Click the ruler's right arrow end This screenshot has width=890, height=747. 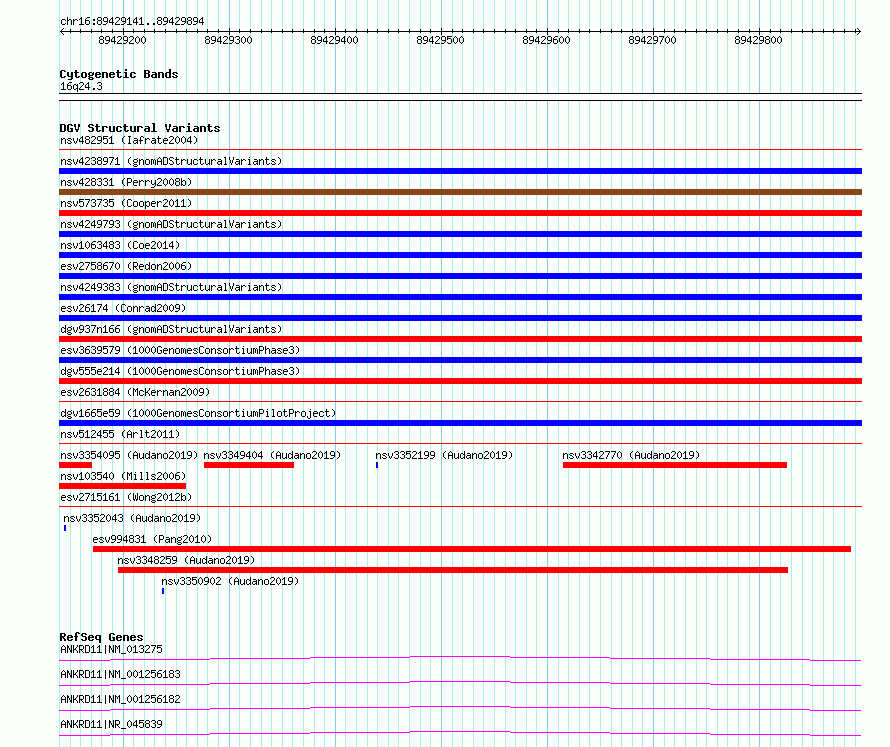[858, 31]
